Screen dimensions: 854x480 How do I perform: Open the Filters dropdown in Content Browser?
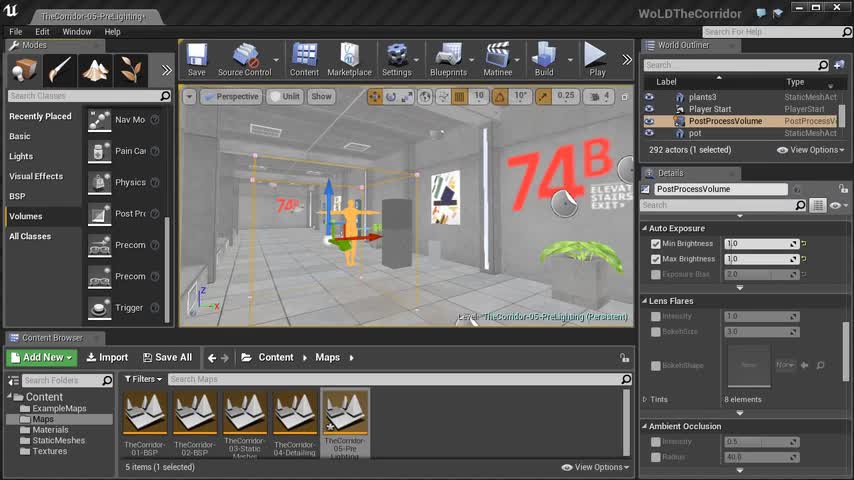pyautogui.click(x=143, y=379)
